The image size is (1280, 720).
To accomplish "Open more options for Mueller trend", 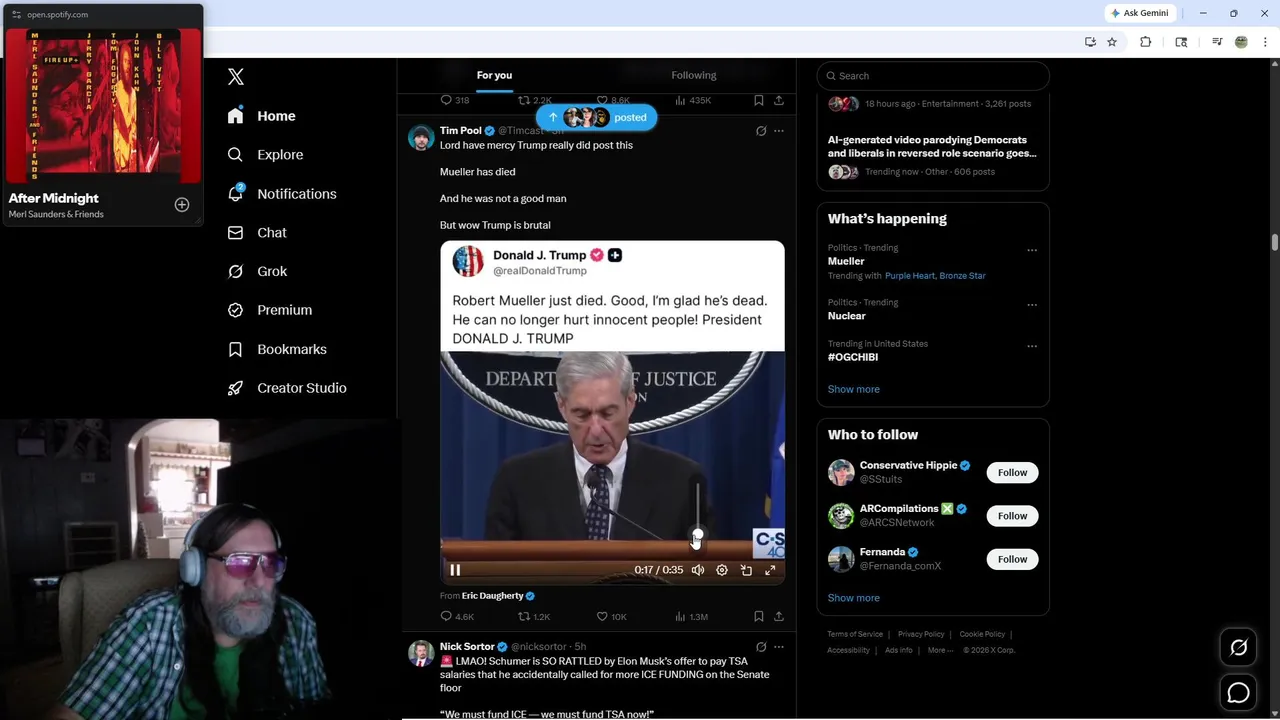I will click(1032, 250).
